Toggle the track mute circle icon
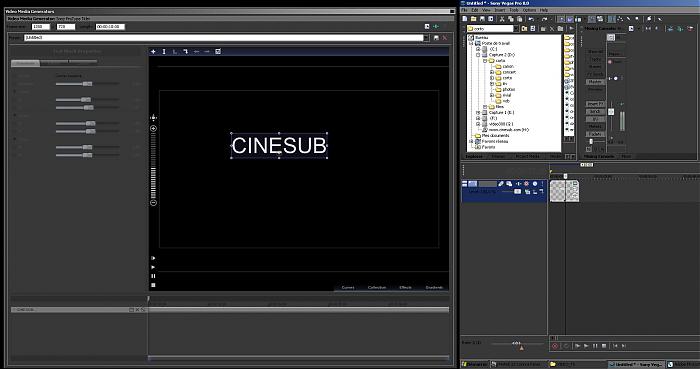700x369 pixels. [x=535, y=183]
